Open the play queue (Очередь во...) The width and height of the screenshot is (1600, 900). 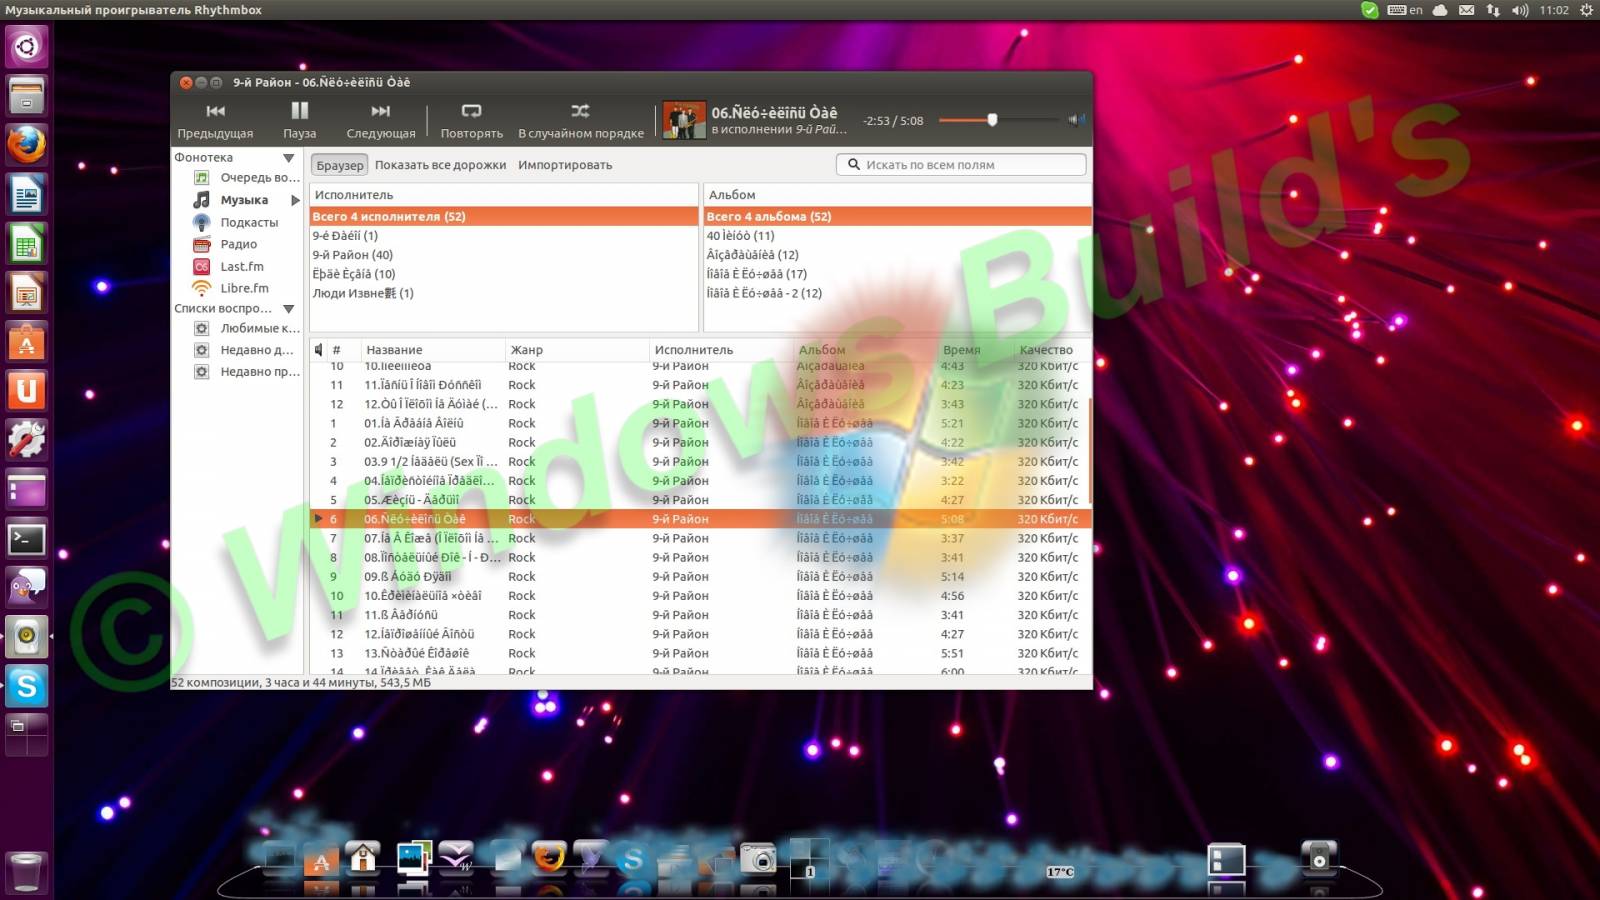point(248,177)
